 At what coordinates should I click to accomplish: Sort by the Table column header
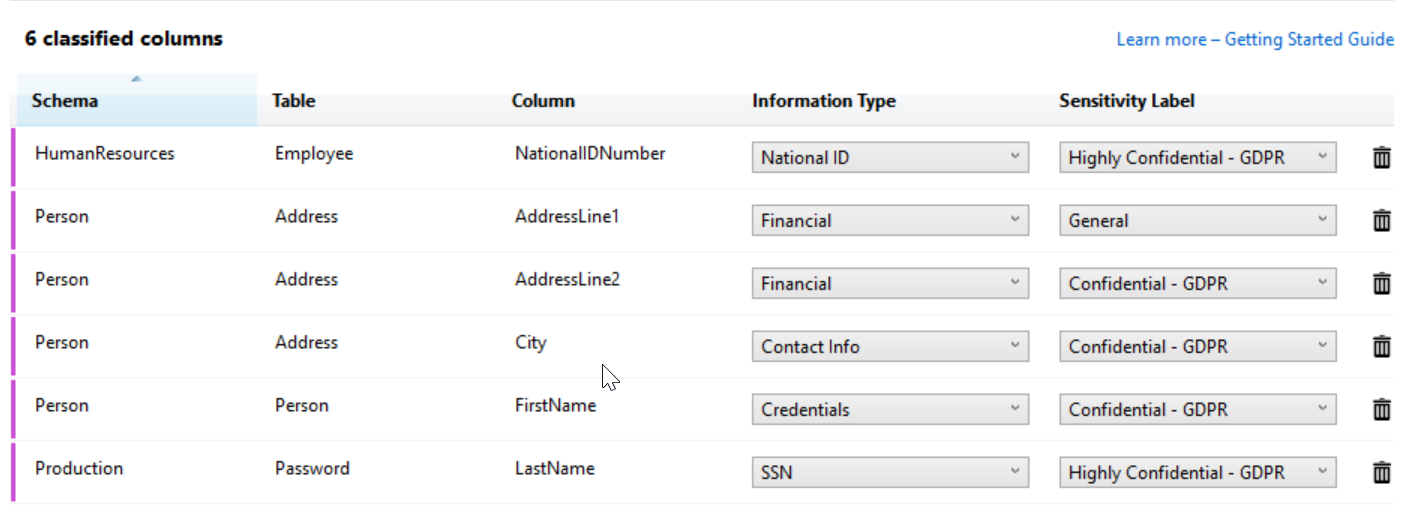click(293, 101)
